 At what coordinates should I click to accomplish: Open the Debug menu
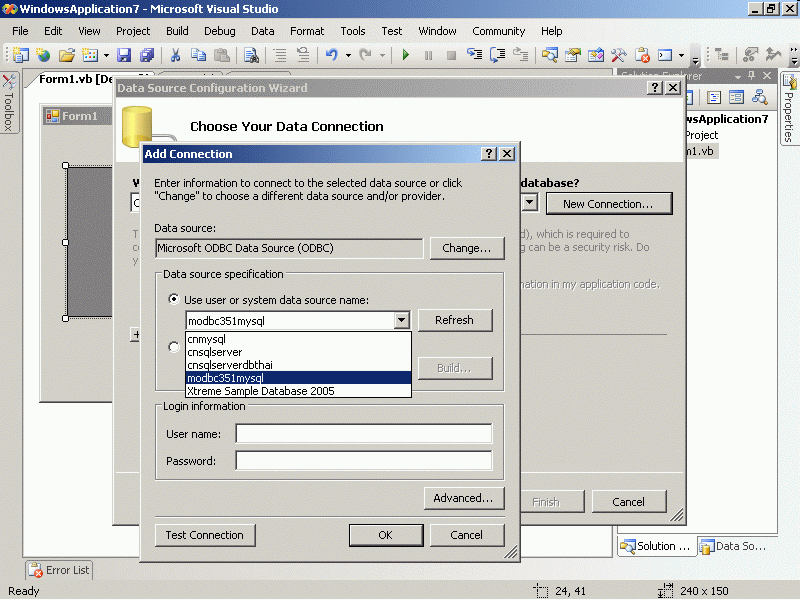219,31
